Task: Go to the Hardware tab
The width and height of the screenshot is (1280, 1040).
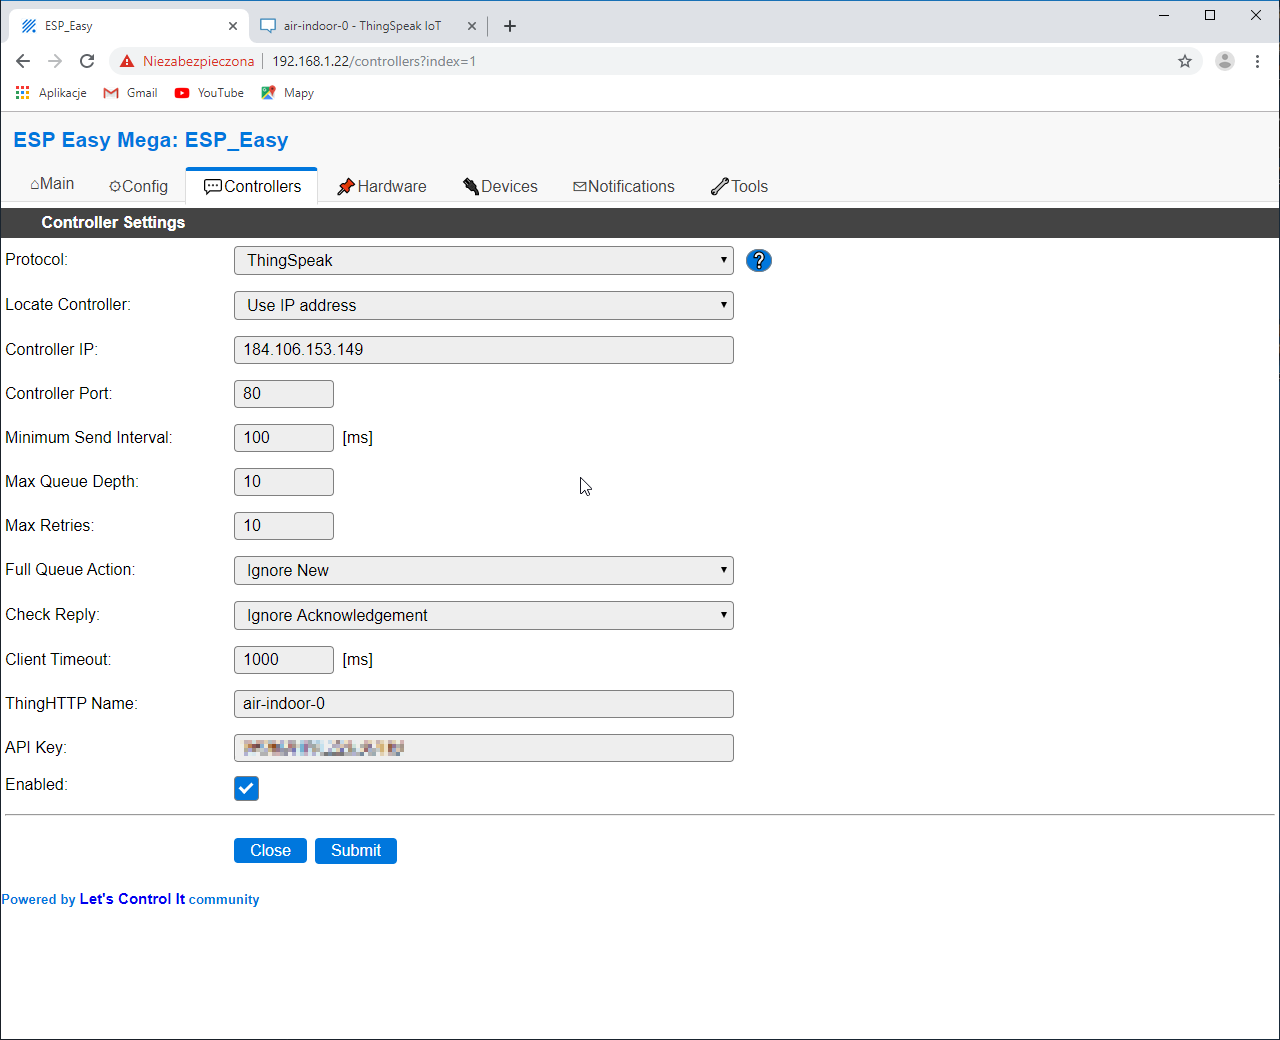Action: tap(382, 187)
